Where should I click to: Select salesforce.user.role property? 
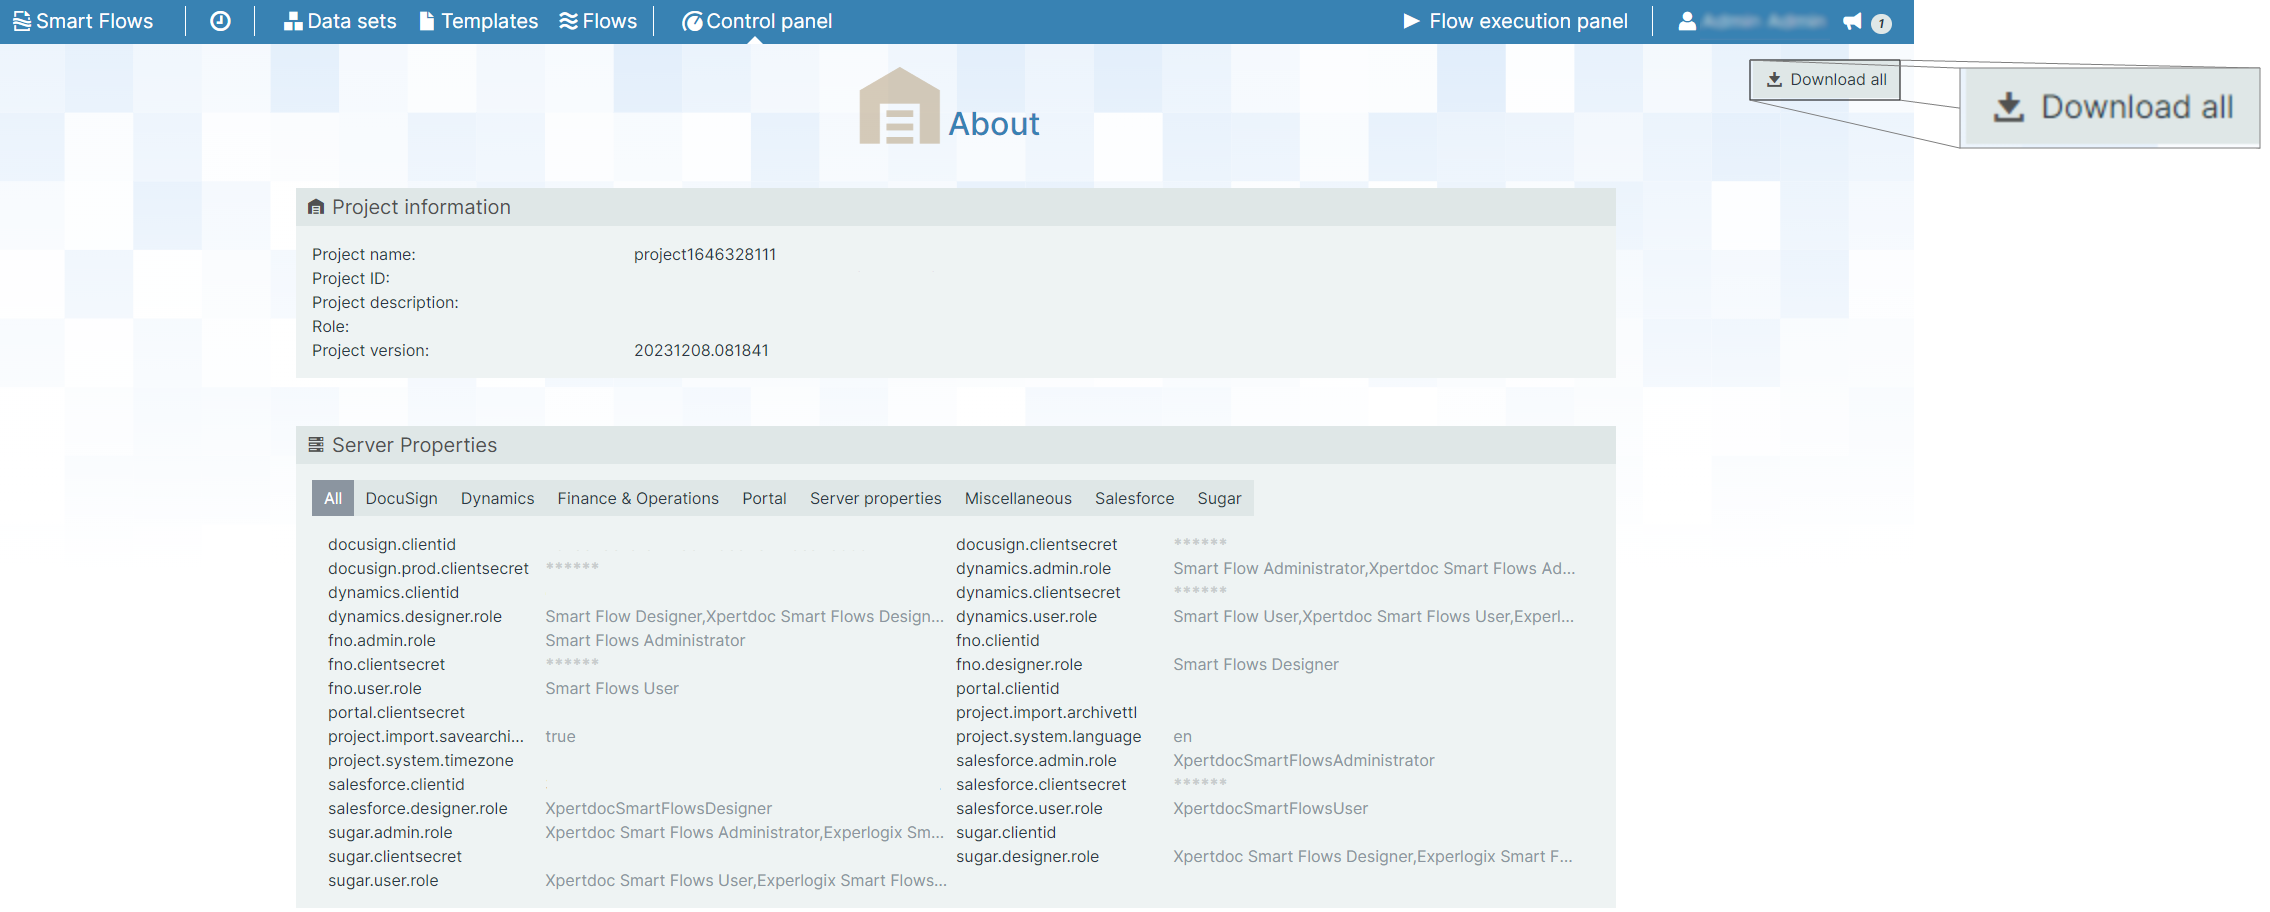(1029, 808)
